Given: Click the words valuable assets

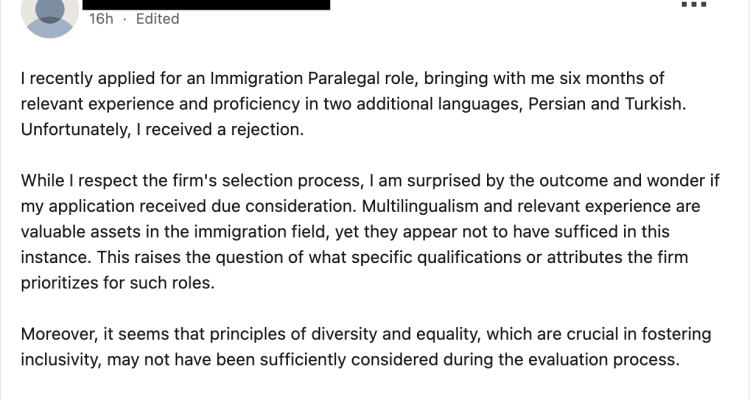Looking at the screenshot, I should (81, 232).
